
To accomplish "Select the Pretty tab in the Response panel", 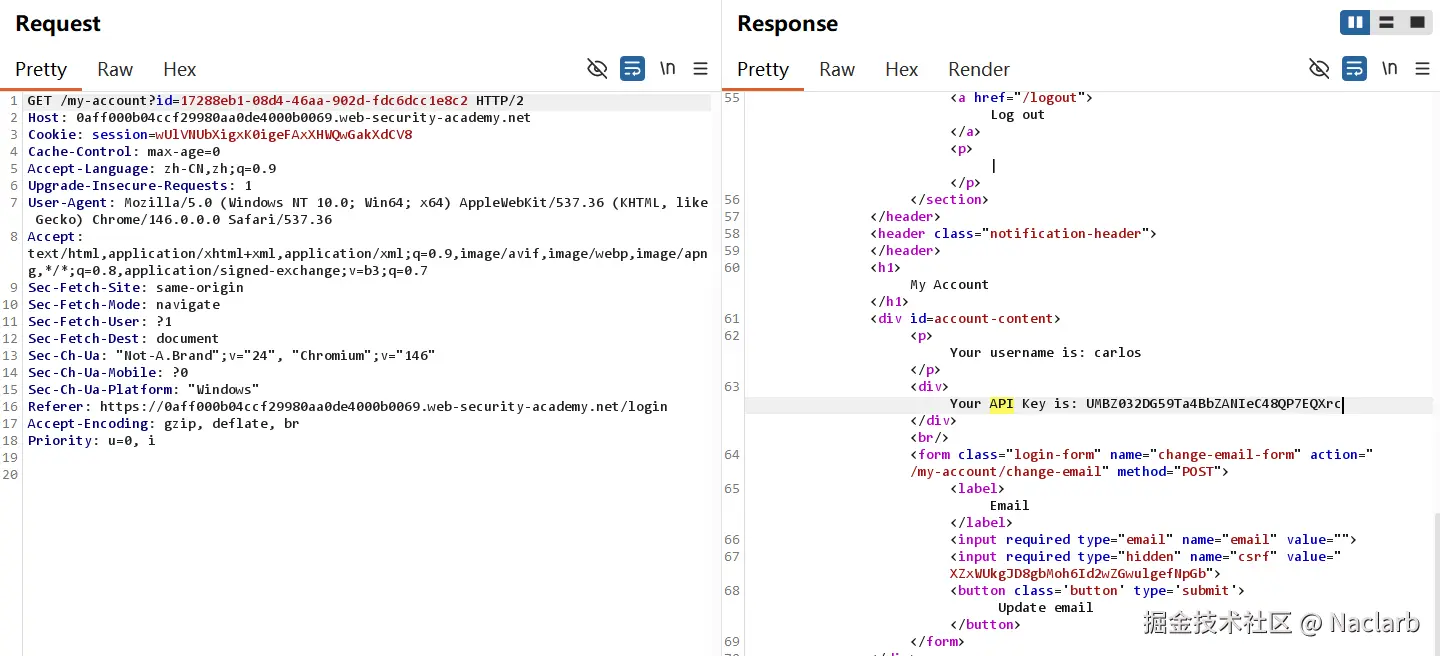I will click(763, 69).
